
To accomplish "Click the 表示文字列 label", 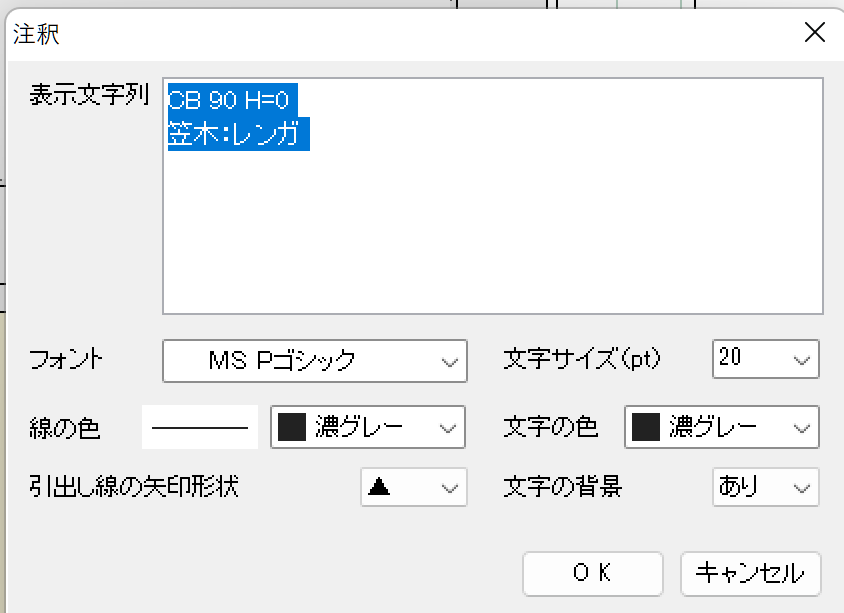I will [89, 95].
